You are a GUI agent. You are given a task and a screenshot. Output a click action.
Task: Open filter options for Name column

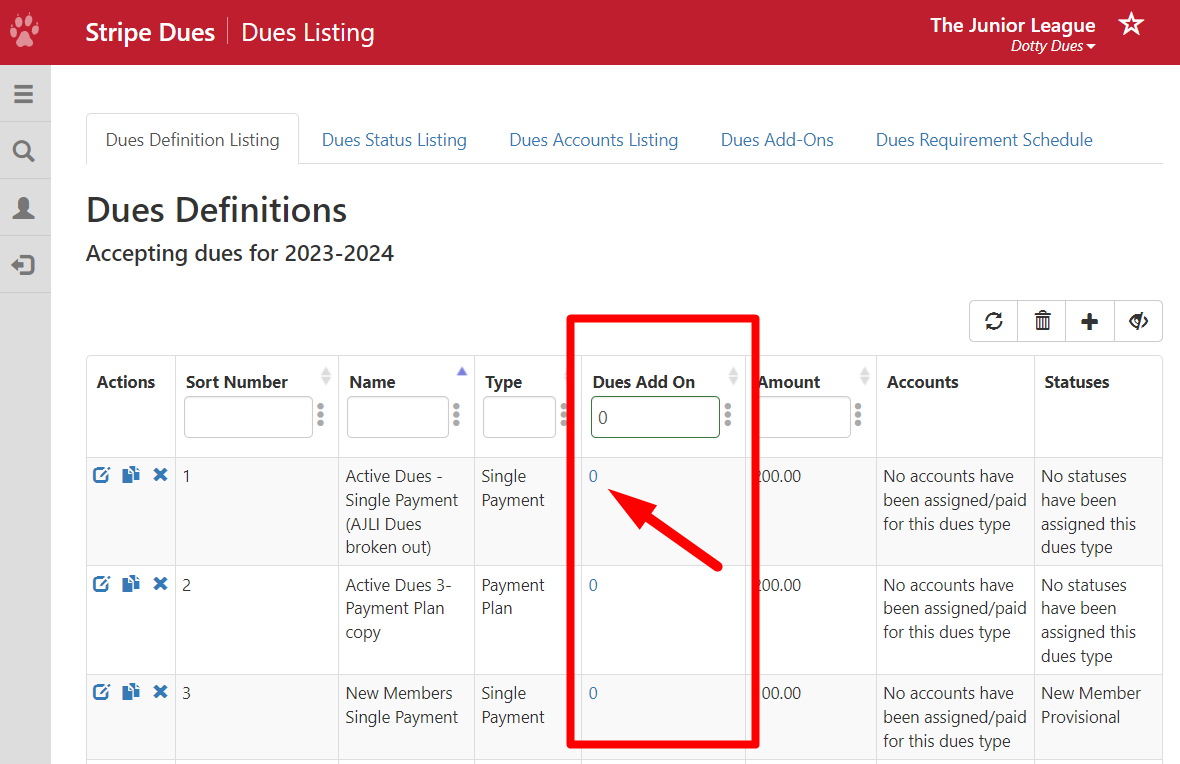coord(456,415)
